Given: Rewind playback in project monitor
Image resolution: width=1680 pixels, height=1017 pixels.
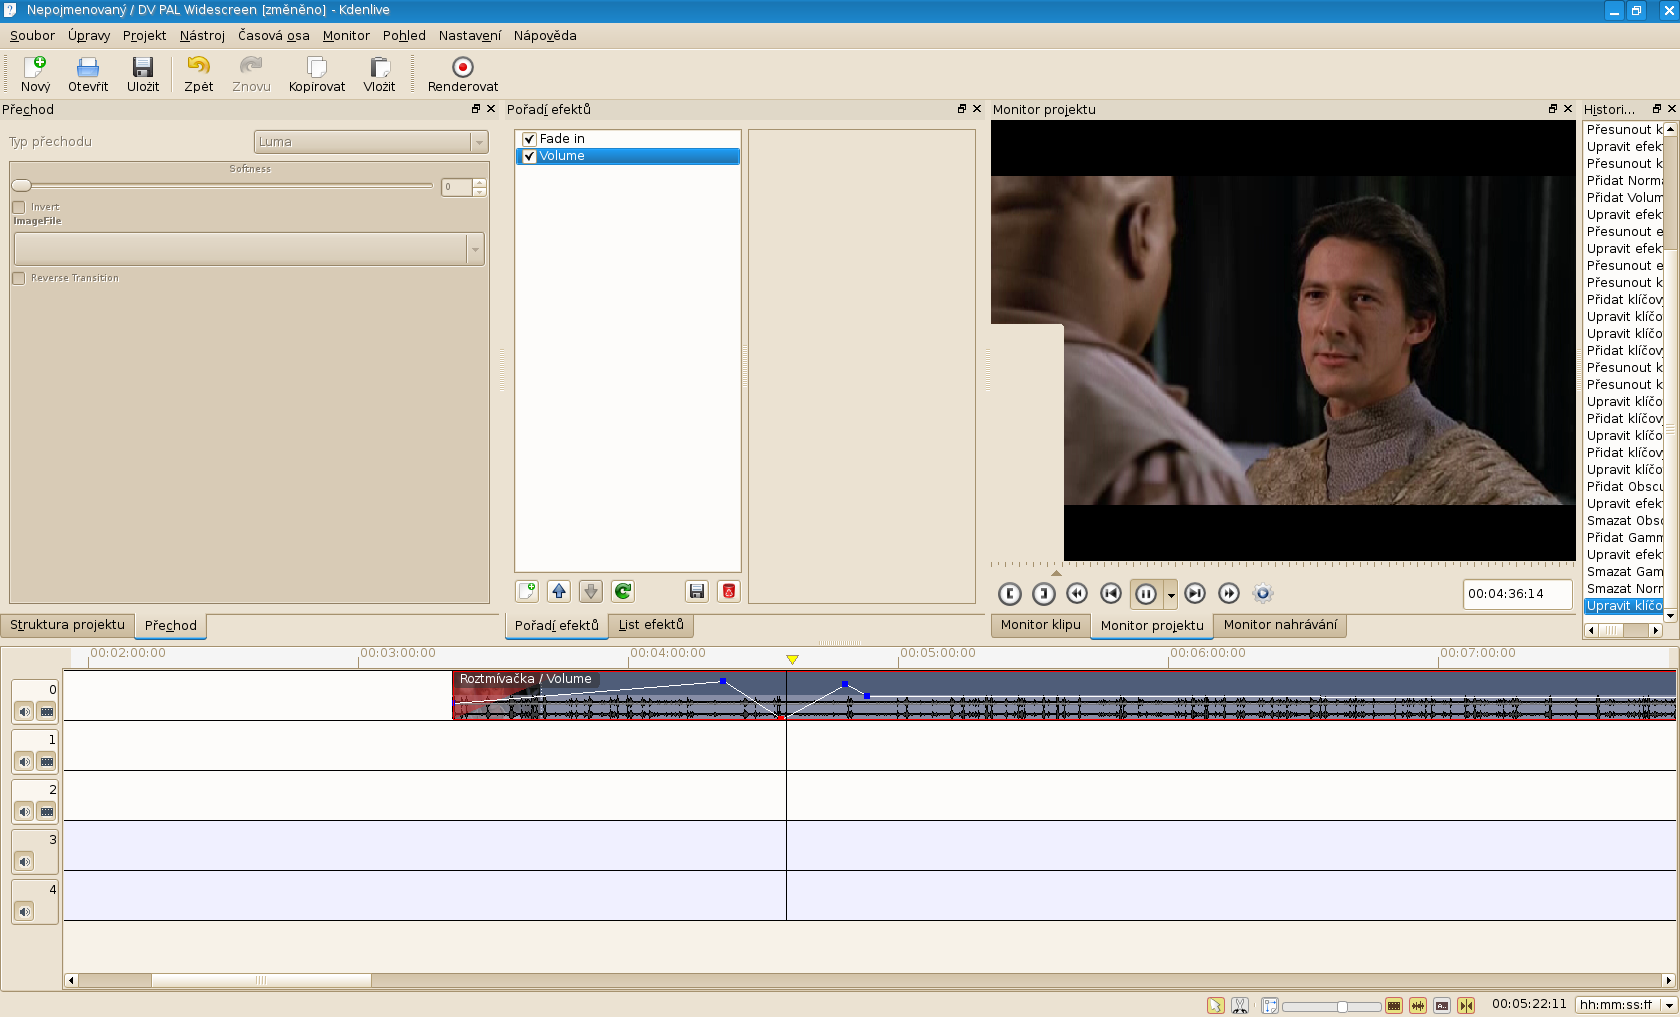Looking at the screenshot, I should point(1077,594).
